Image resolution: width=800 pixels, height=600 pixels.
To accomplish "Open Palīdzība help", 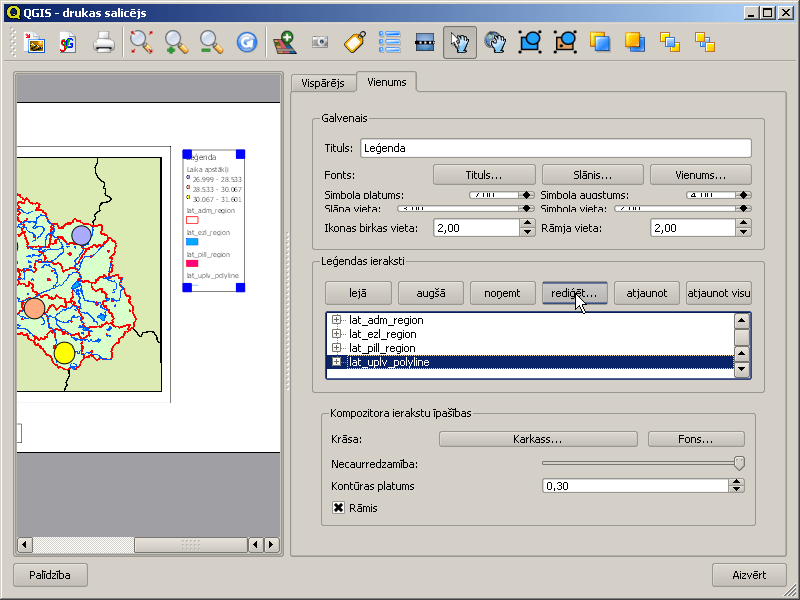I will point(50,575).
